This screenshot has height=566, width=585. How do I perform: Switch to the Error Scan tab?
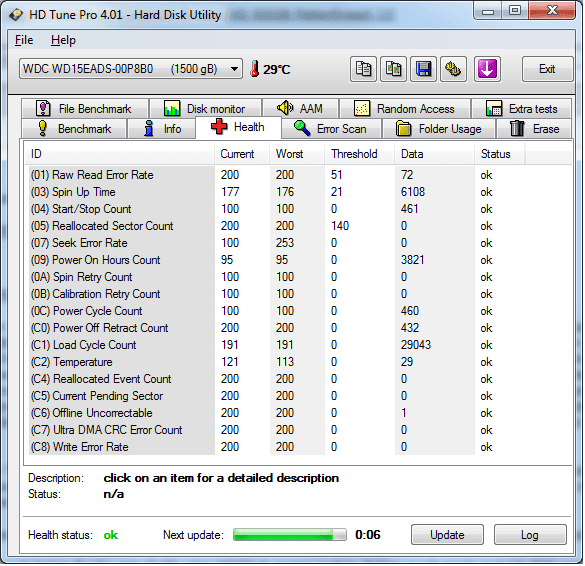(x=331, y=129)
